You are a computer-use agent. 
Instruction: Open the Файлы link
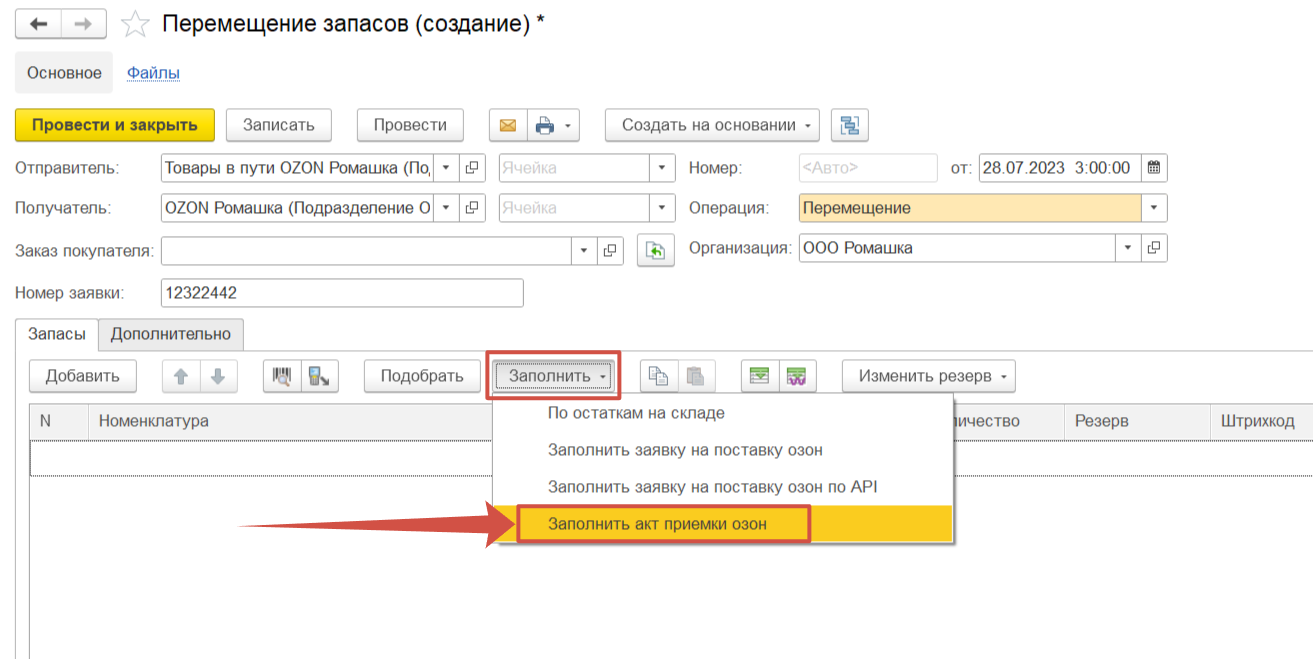153,73
